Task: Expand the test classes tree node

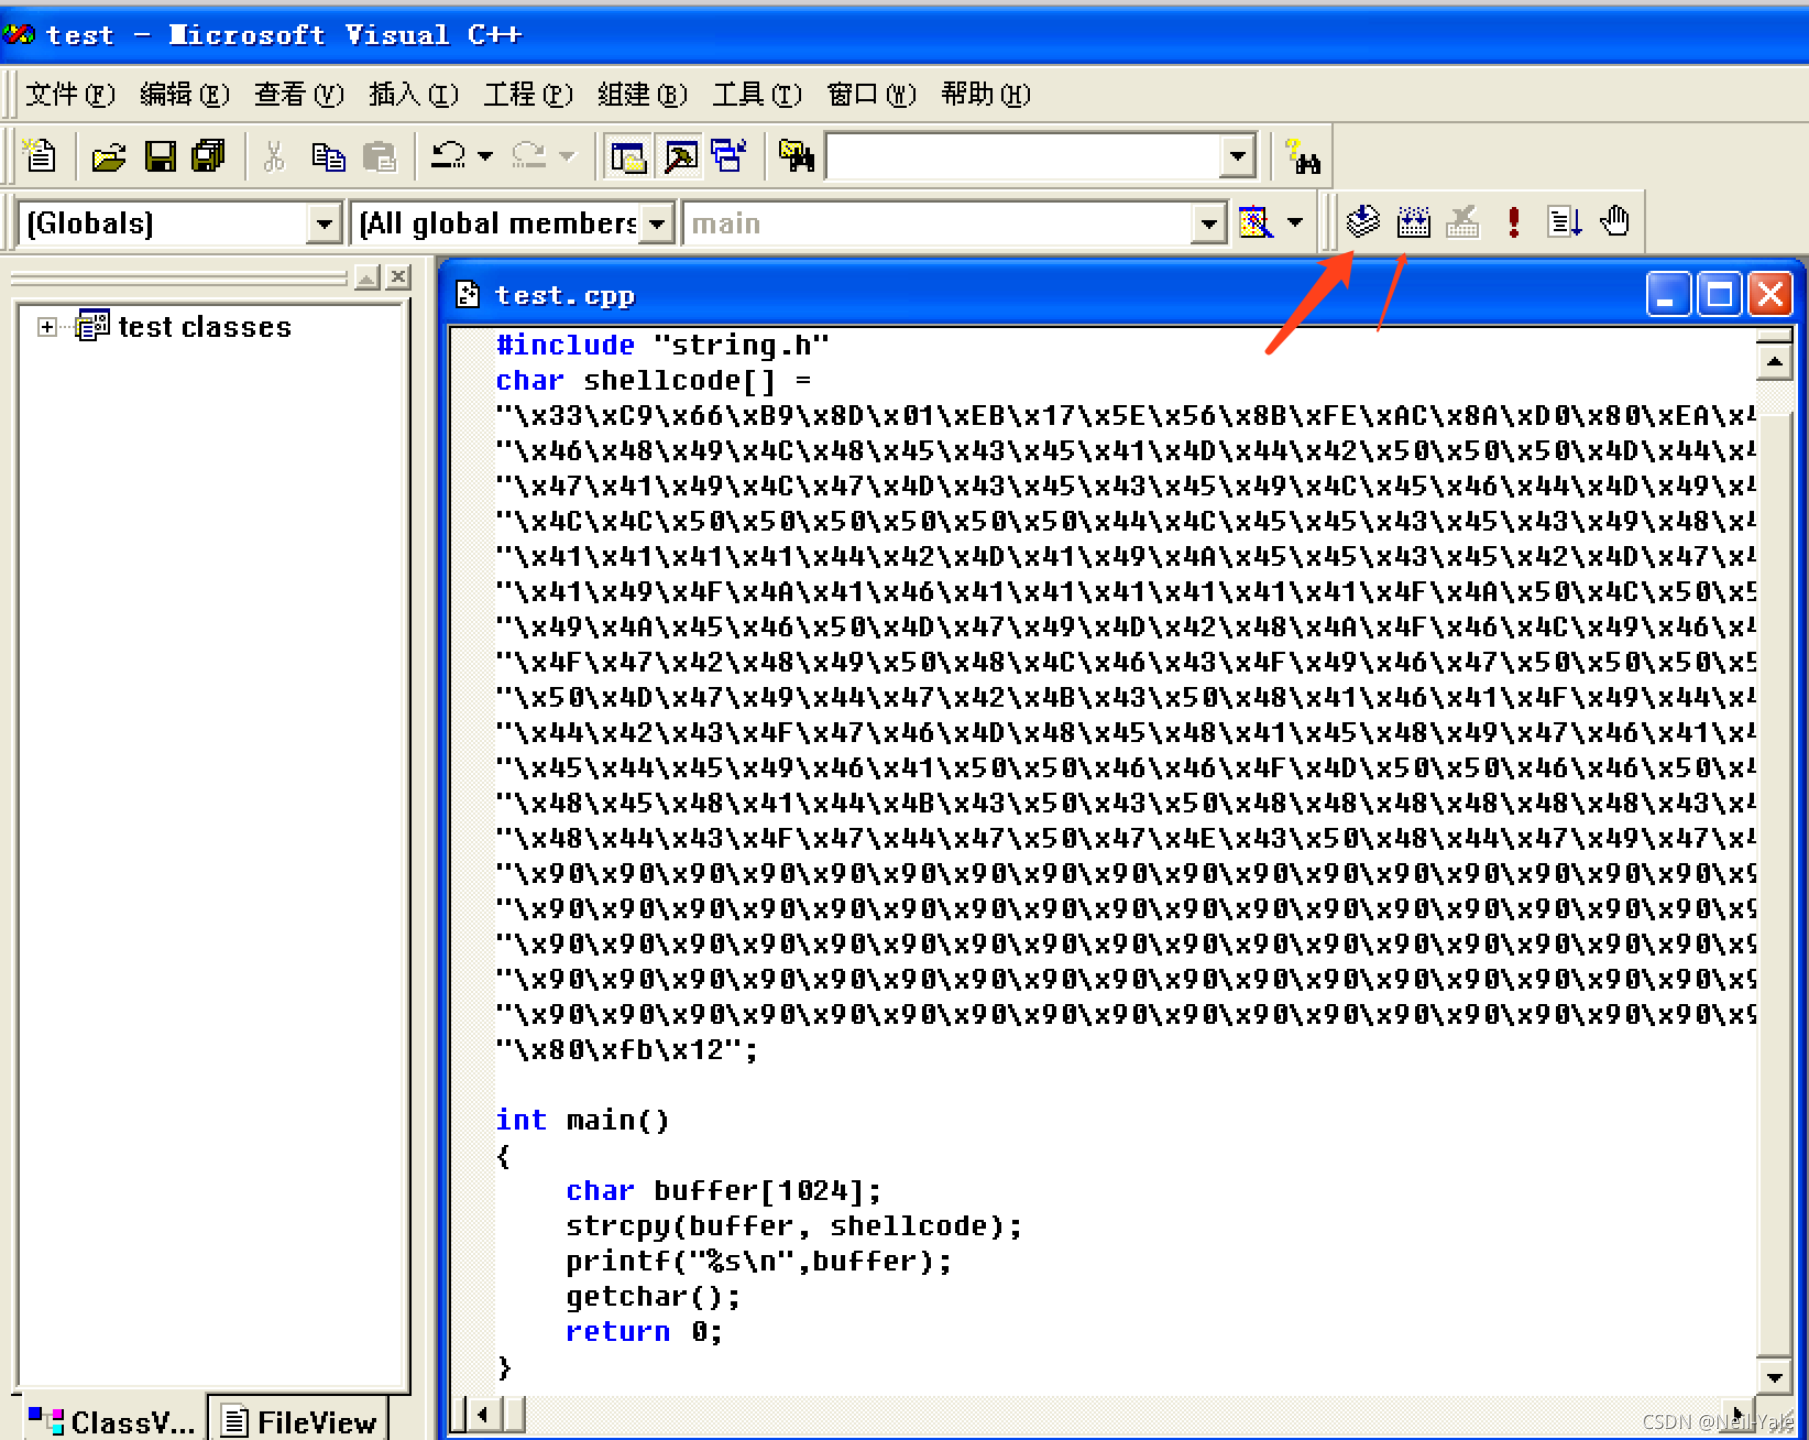Action: click(x=46, y=327)
